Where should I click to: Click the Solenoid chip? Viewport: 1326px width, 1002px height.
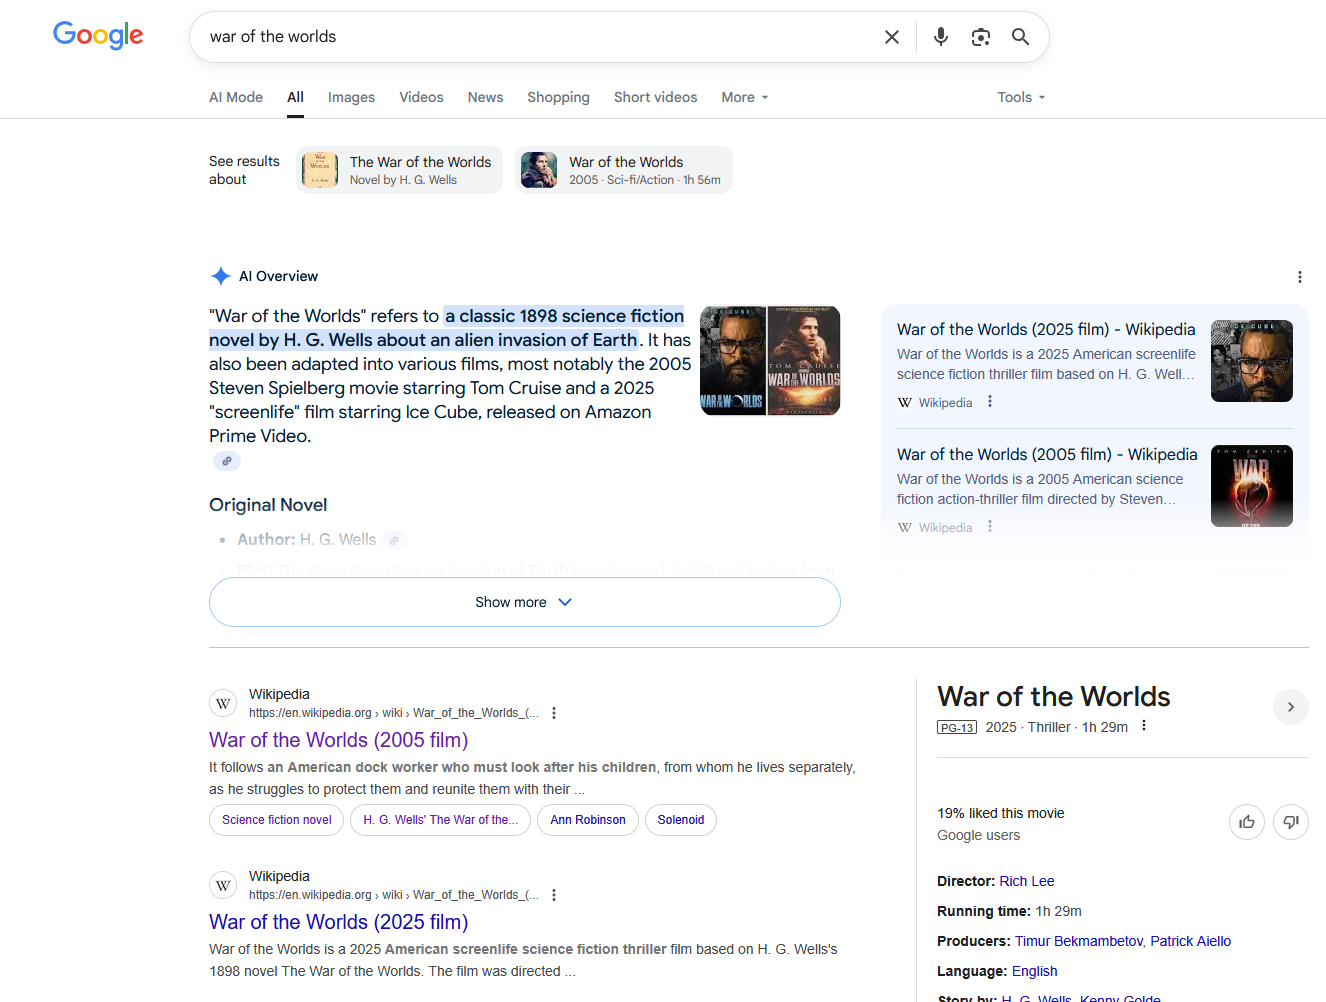(x=681, y=820)
